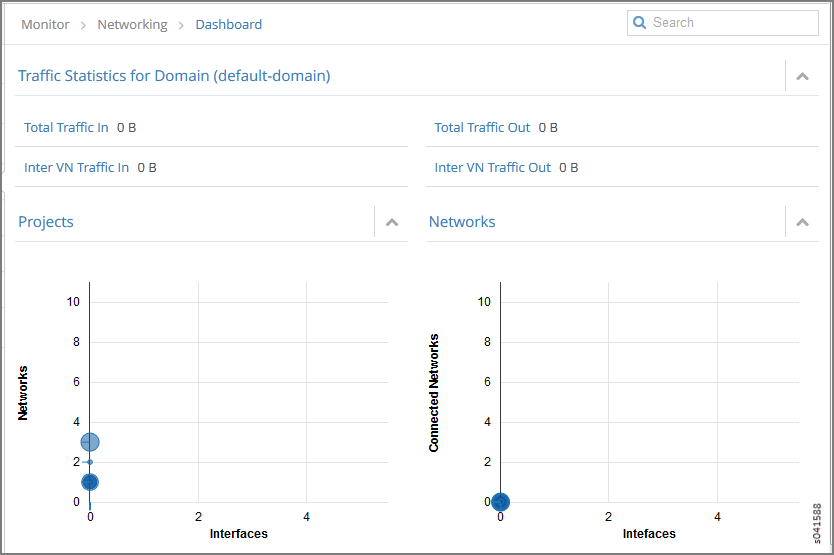The width and height of the screenshot is (834, 555).
Task: Click the Traffic Statistics for Domain heading
Action: 174,76
